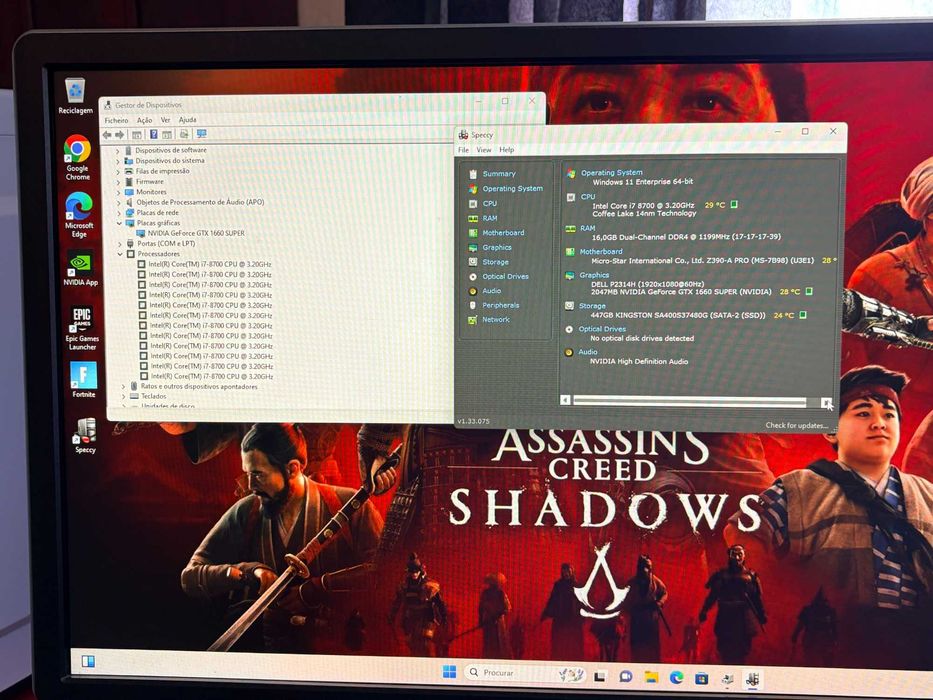
Task: Click the Motherboard heading in Speccy summary pane
Action: point(601,252)
